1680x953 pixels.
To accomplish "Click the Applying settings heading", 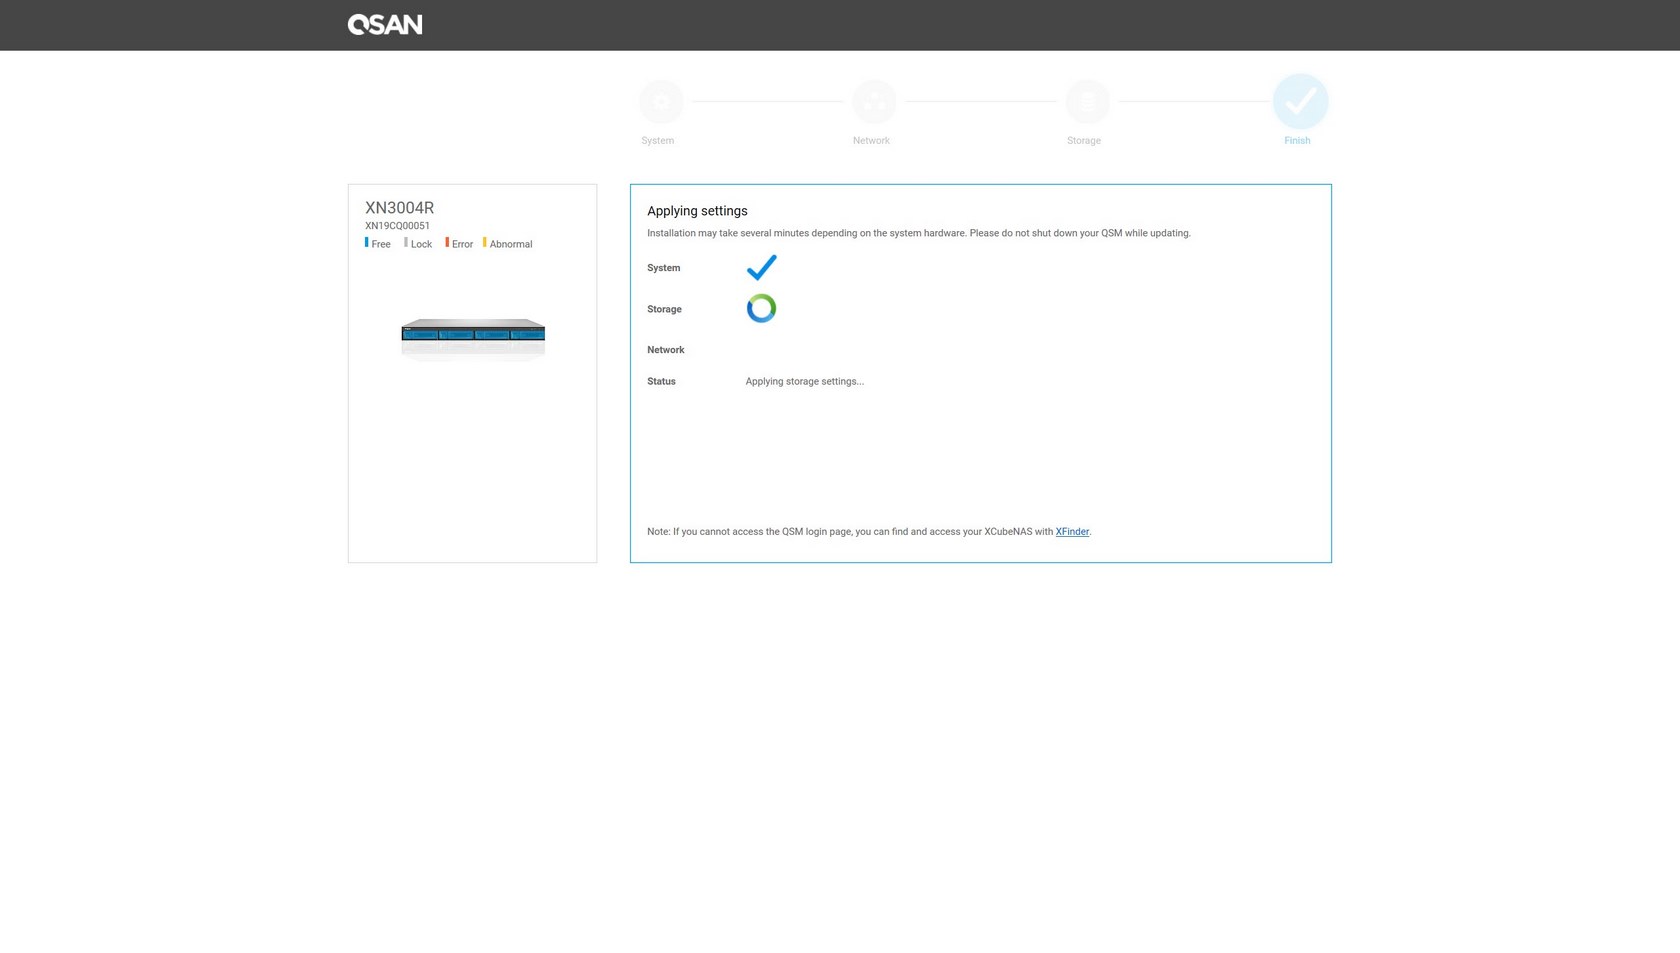I will (x=697, y=211).
